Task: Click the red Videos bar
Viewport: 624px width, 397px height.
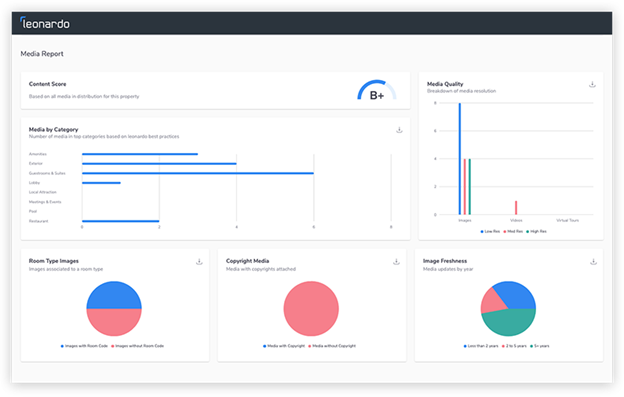Action: 516,208
